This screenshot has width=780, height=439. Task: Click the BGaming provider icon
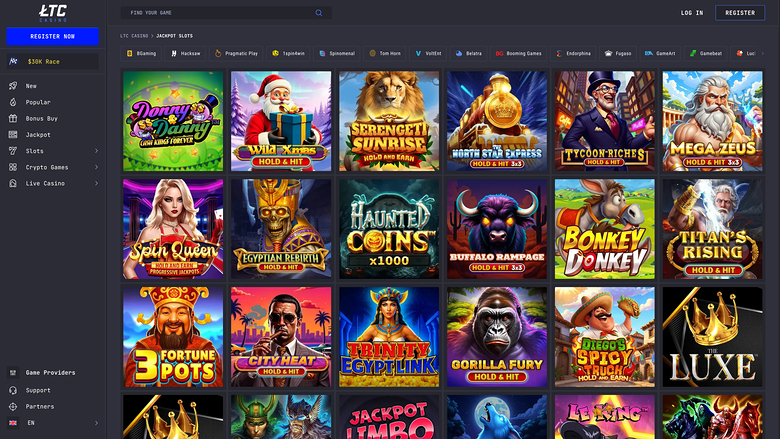click(129, 53)
